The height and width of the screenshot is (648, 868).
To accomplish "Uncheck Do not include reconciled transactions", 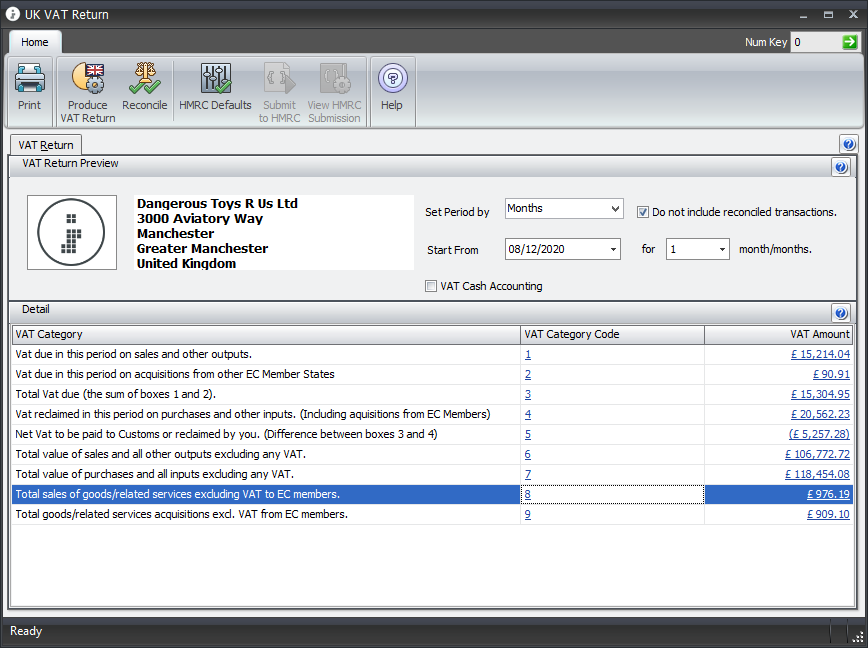I will click(644, 211).
